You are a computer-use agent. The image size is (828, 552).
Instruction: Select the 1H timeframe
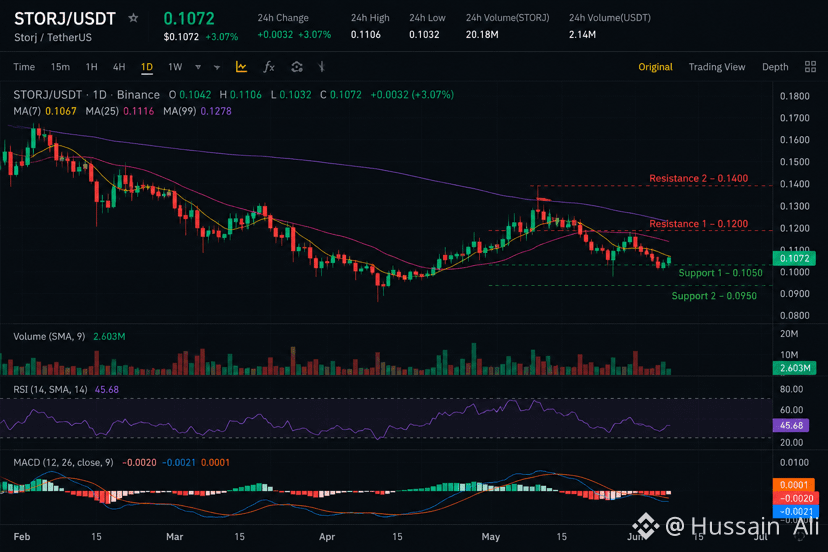pyautogui.click(x=91, y=67)
